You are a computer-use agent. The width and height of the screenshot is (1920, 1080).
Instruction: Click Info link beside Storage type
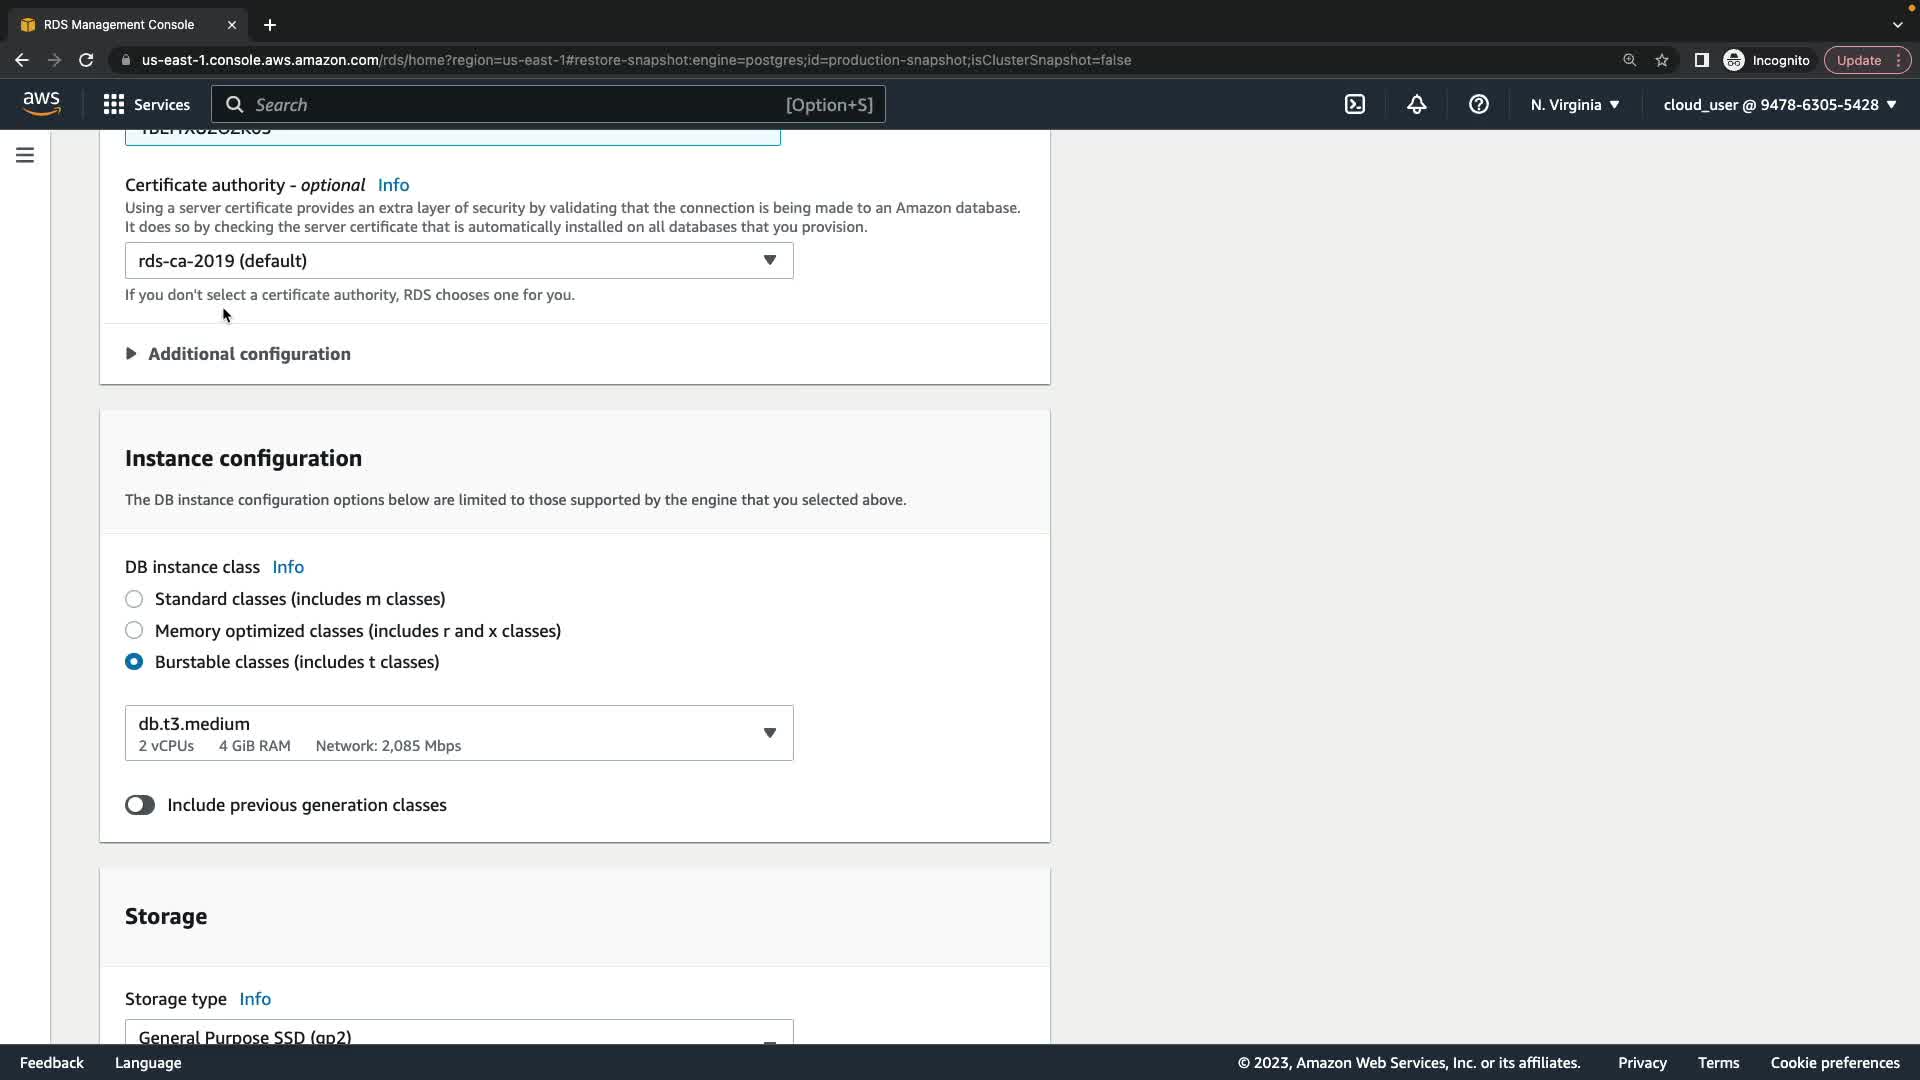pos(255,999)
